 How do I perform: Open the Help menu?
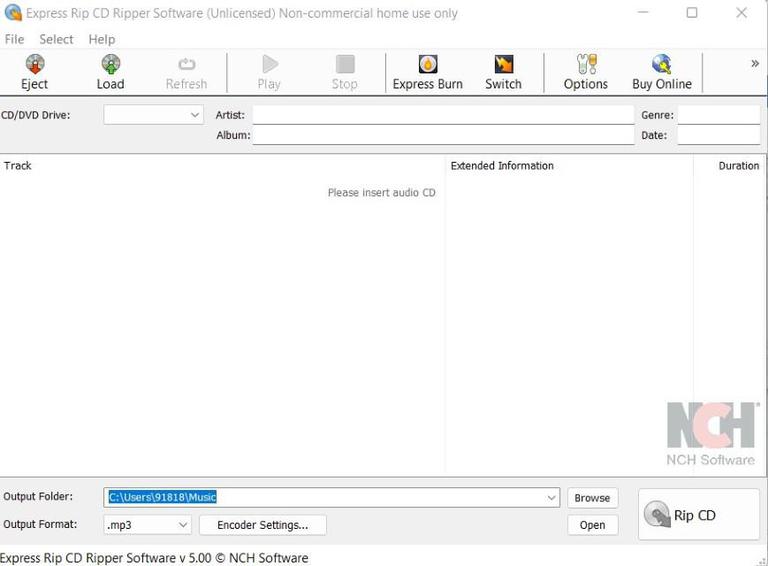click(x=102, y=39)
